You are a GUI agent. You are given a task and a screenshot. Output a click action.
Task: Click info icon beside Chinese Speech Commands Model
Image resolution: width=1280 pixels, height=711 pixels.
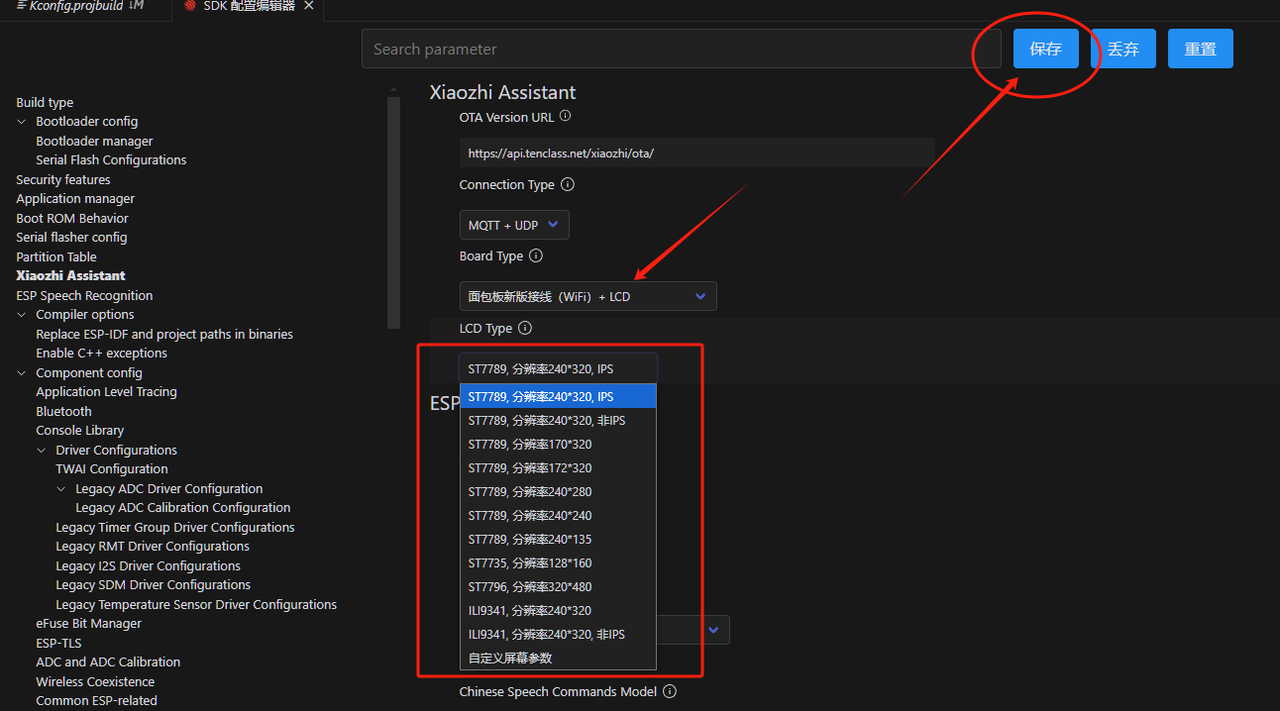[x=670, y=691]
